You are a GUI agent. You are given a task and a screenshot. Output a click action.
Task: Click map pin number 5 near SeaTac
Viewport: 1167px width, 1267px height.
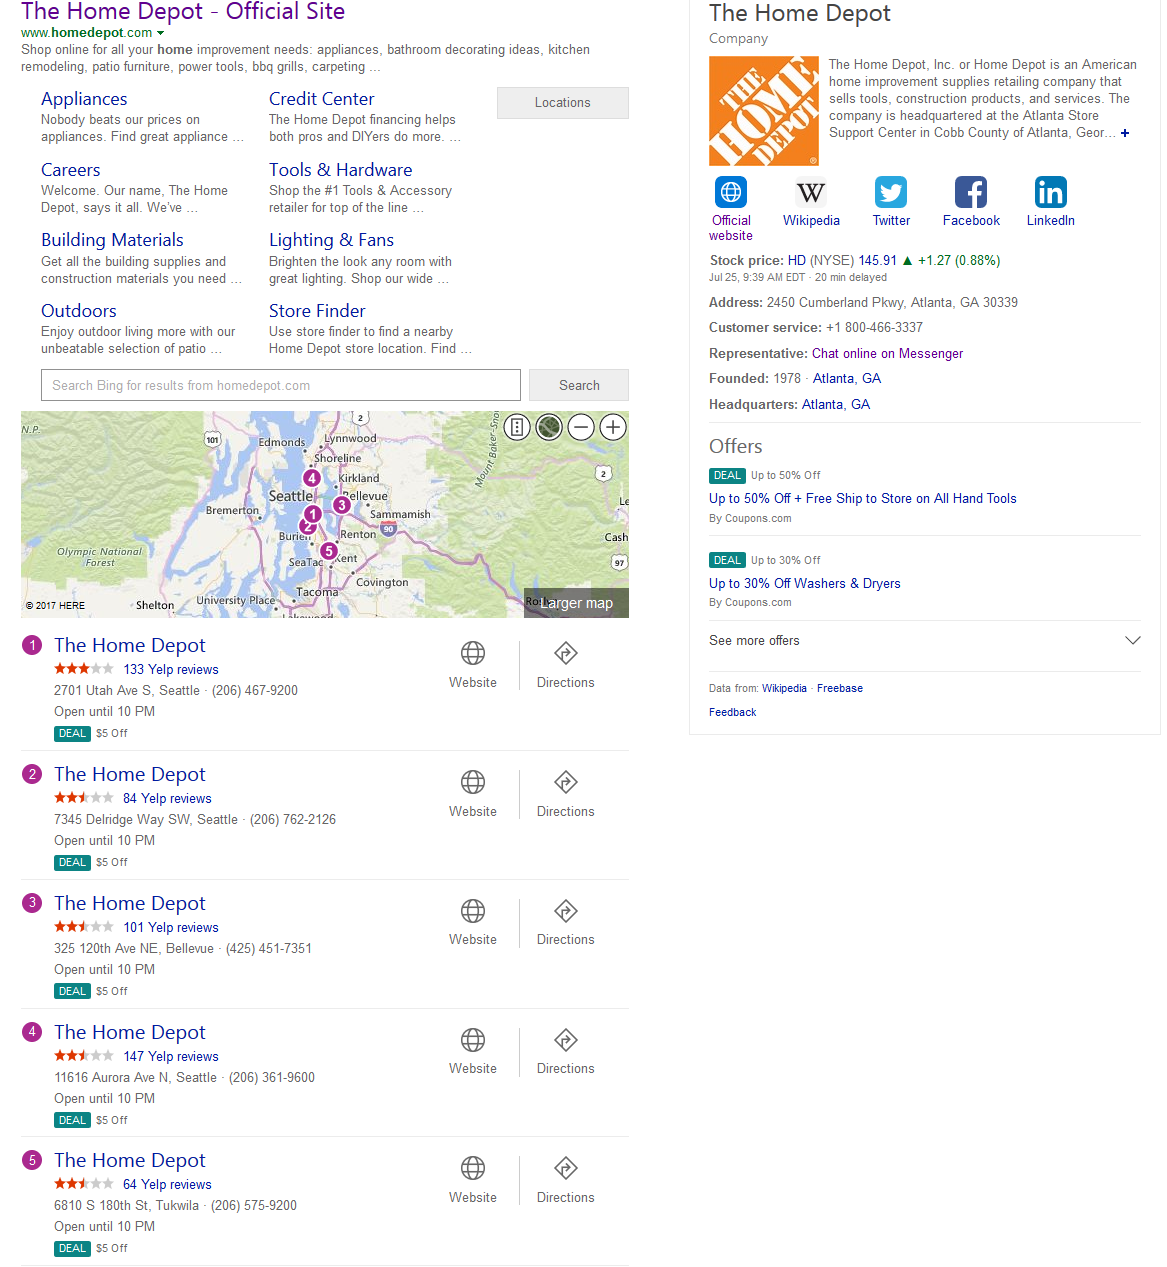pos(328,550)
